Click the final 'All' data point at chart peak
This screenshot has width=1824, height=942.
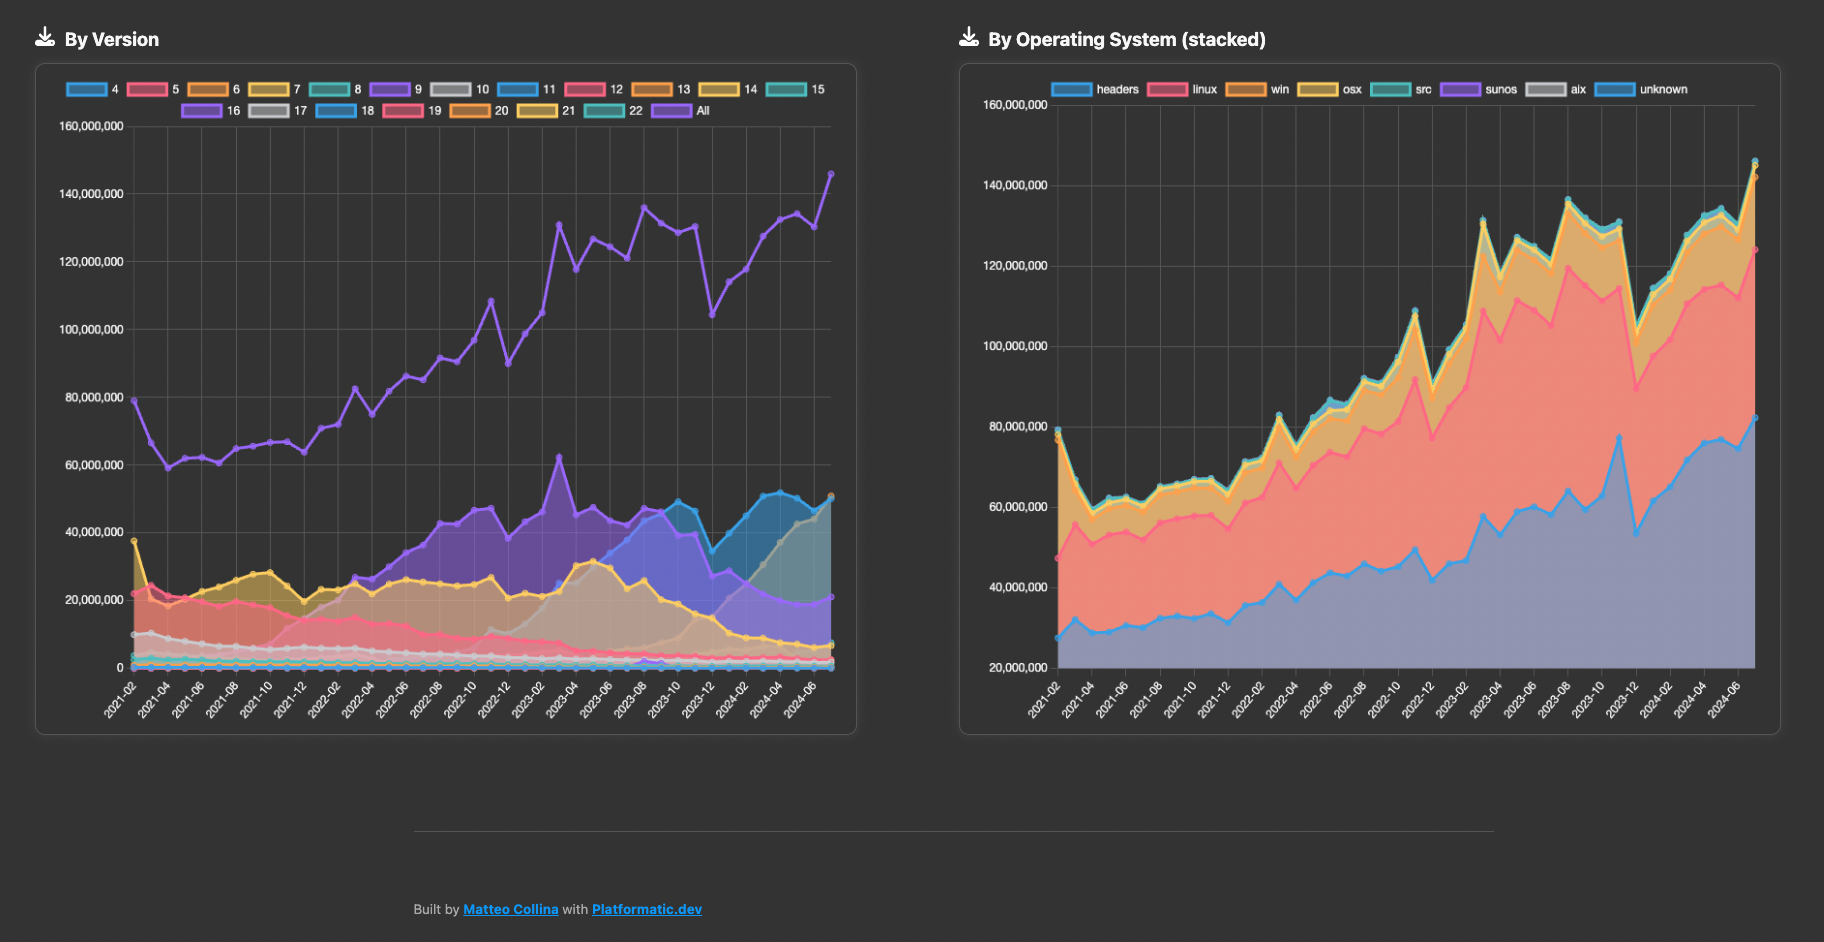coord(830,174)
